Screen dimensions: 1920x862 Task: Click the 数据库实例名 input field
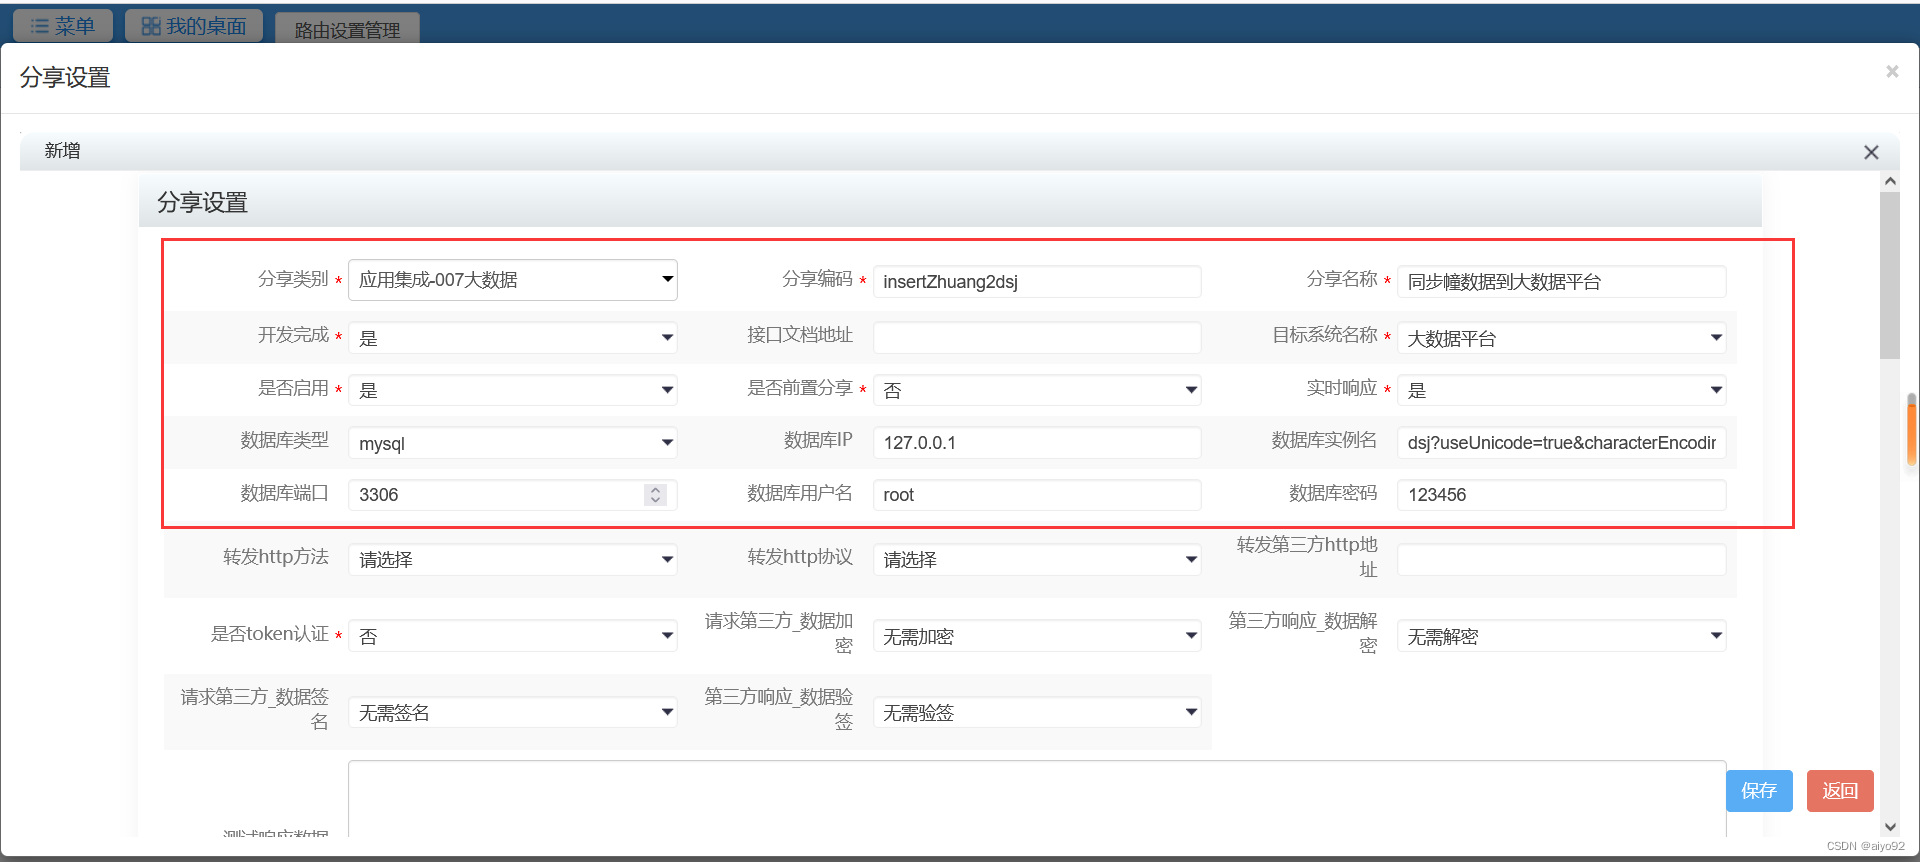click(x=1561, y=443)
